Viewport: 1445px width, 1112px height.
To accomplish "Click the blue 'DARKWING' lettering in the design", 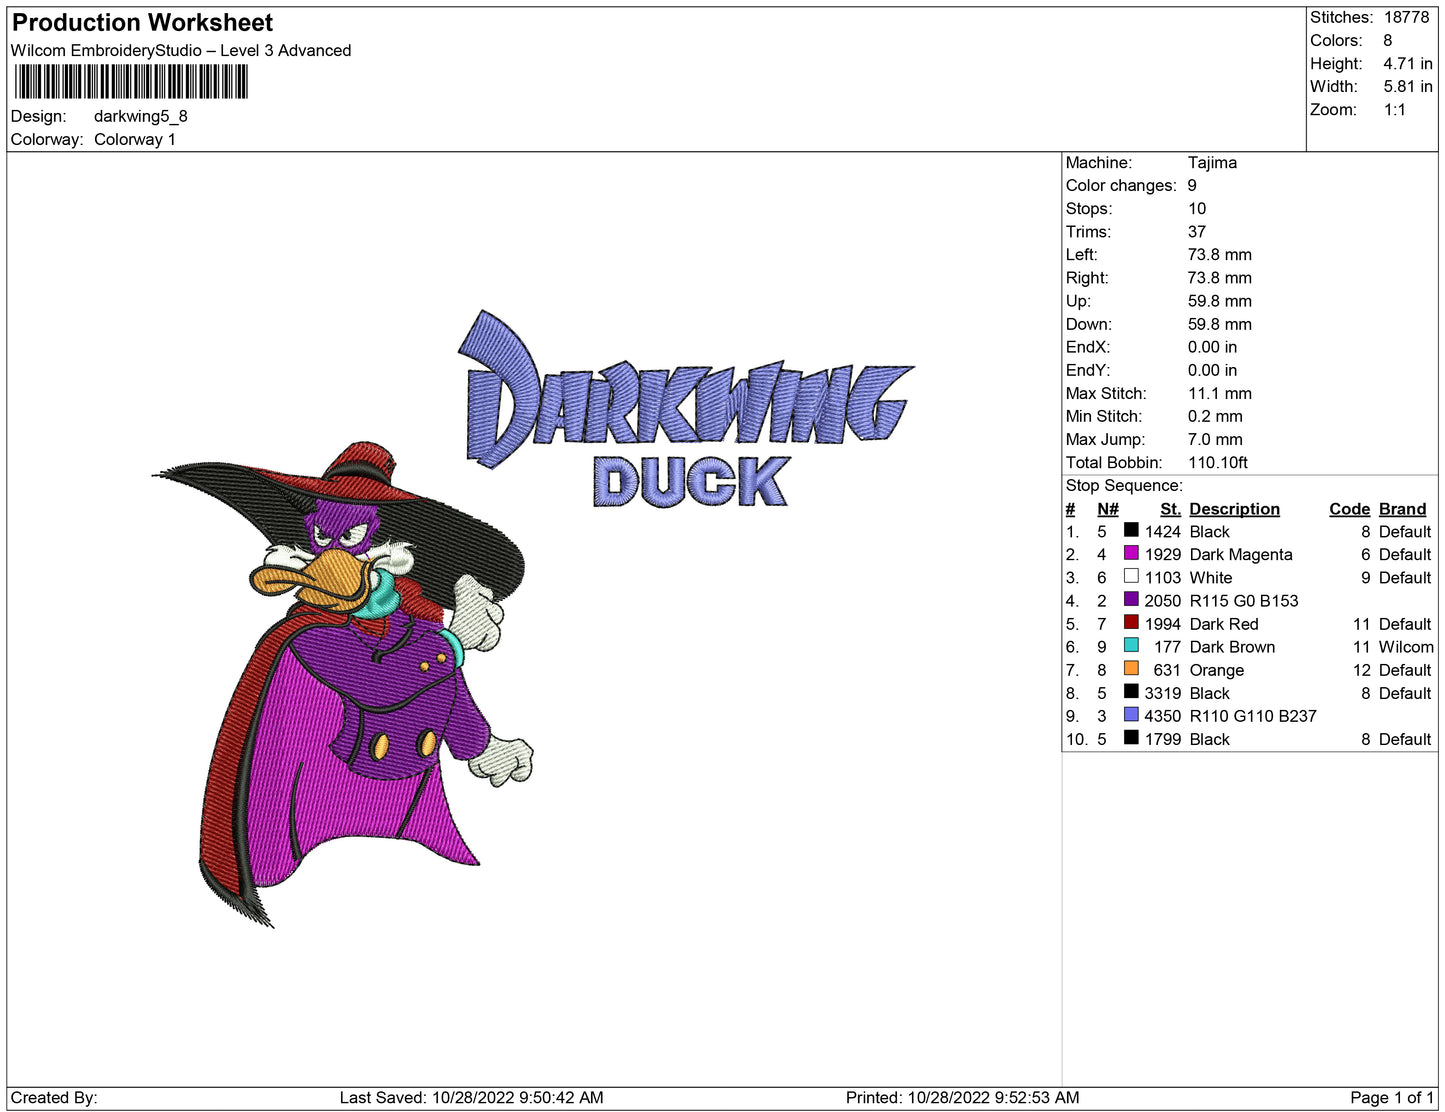I will [x=685, y=390].
